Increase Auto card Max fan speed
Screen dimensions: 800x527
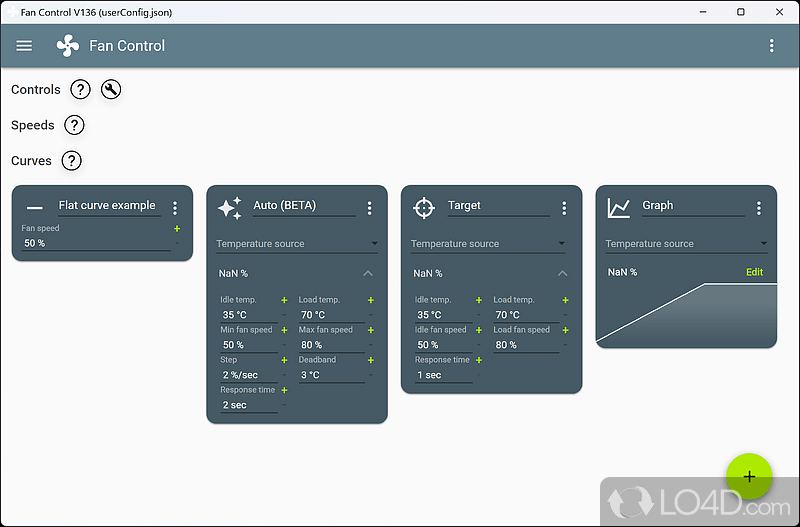click(371, 330)
